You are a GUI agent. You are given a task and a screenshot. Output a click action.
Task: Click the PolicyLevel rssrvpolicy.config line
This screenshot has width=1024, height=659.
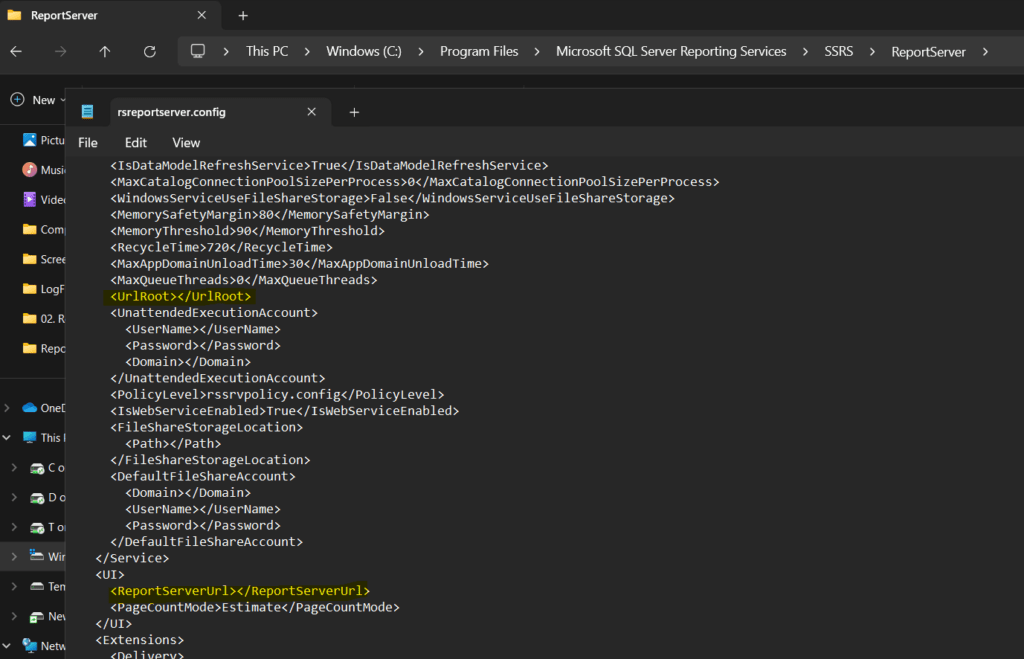[277, 394]
